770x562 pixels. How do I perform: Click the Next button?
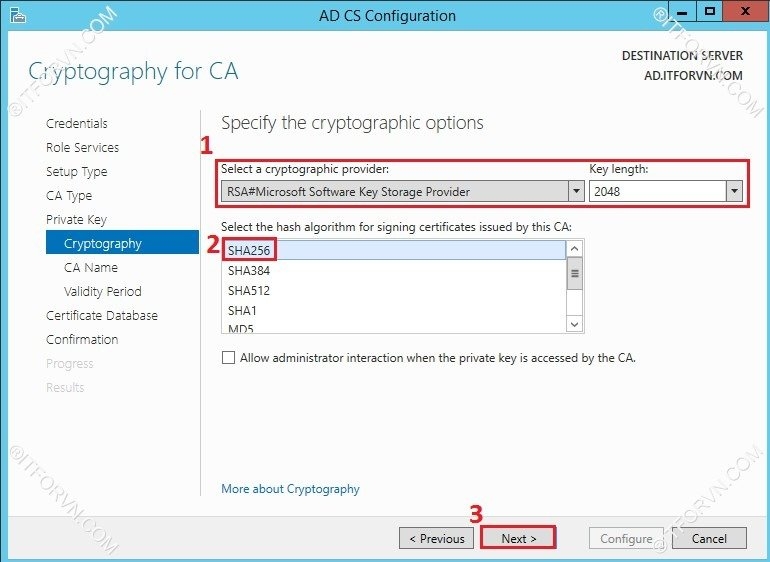(x=518, y=538)
